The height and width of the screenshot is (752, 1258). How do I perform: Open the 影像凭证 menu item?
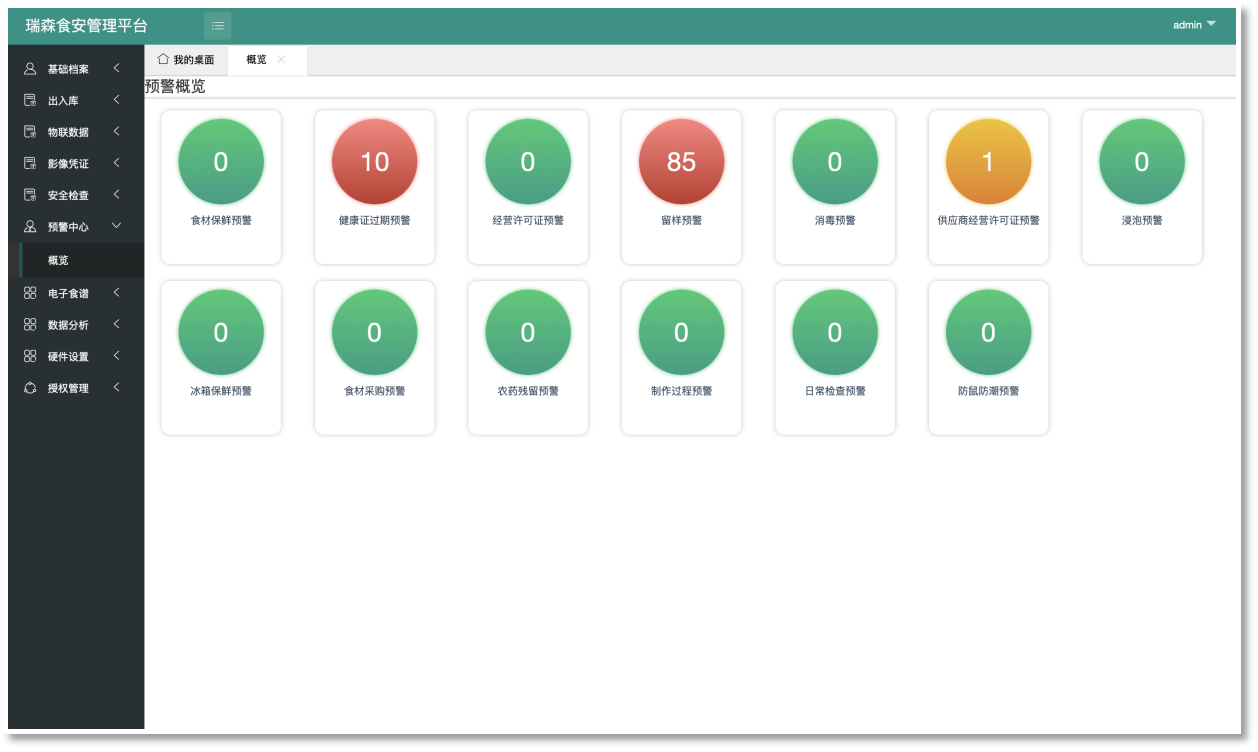coord(68,164)
